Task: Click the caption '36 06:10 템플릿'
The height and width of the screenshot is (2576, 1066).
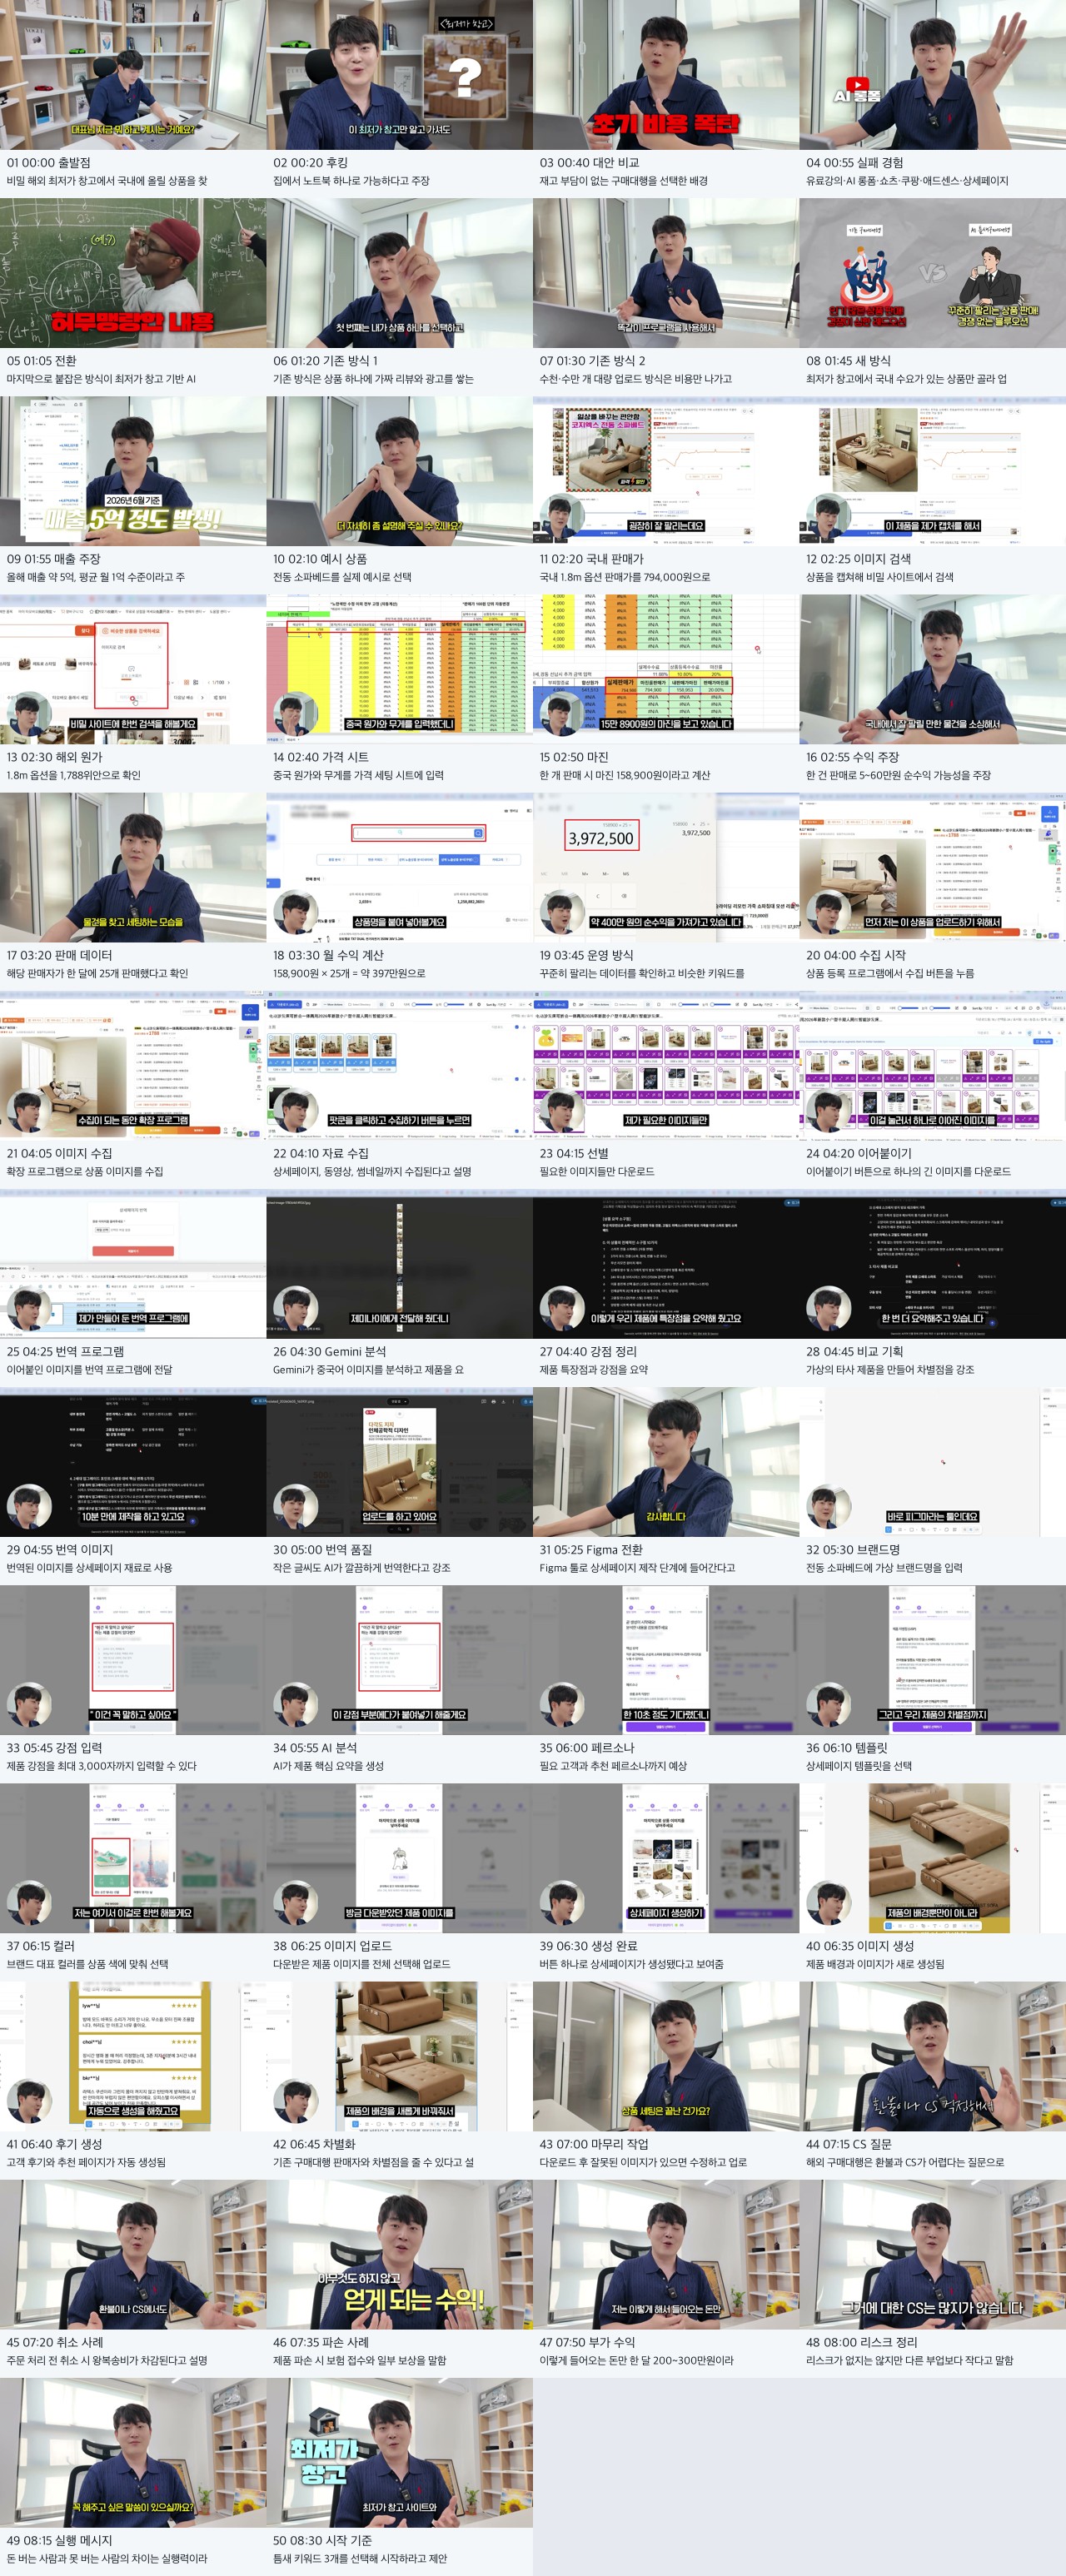Action: tap(847, 1748)
